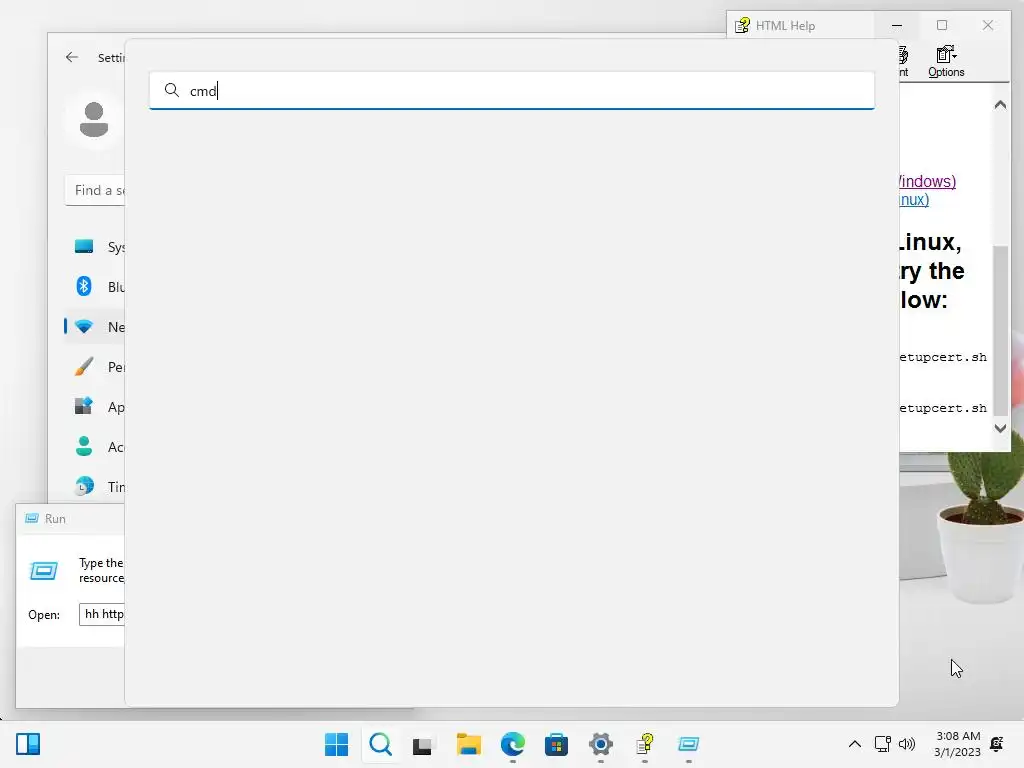Image resolution: width=1024 pixels, height=768 pixels.
Task: Close the HTML Help window
Action: [x=987, y=25]
